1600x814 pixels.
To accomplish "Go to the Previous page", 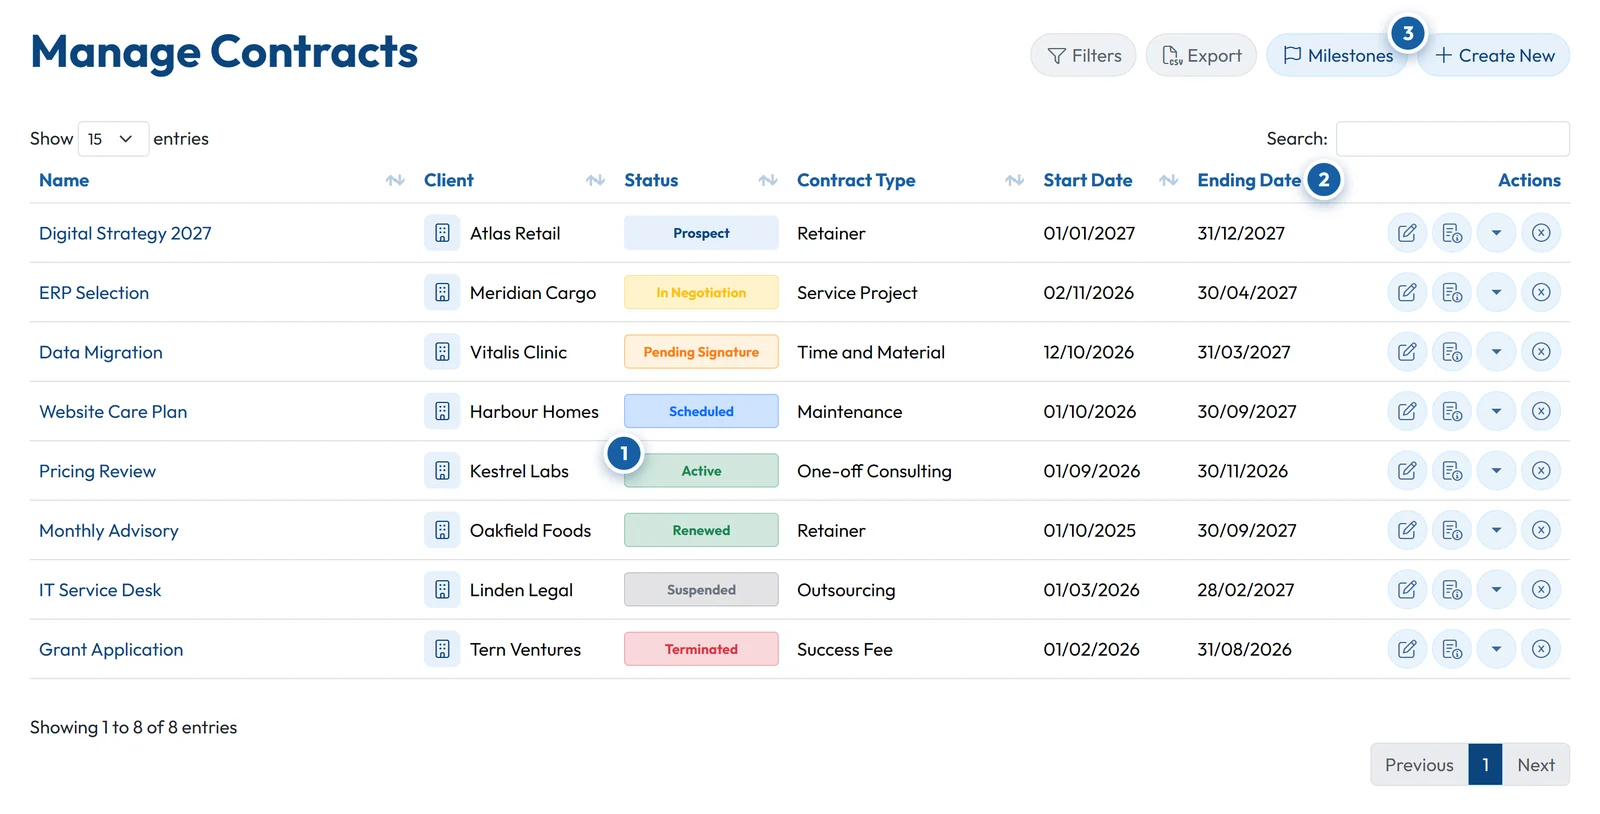I will (1419, 765).
